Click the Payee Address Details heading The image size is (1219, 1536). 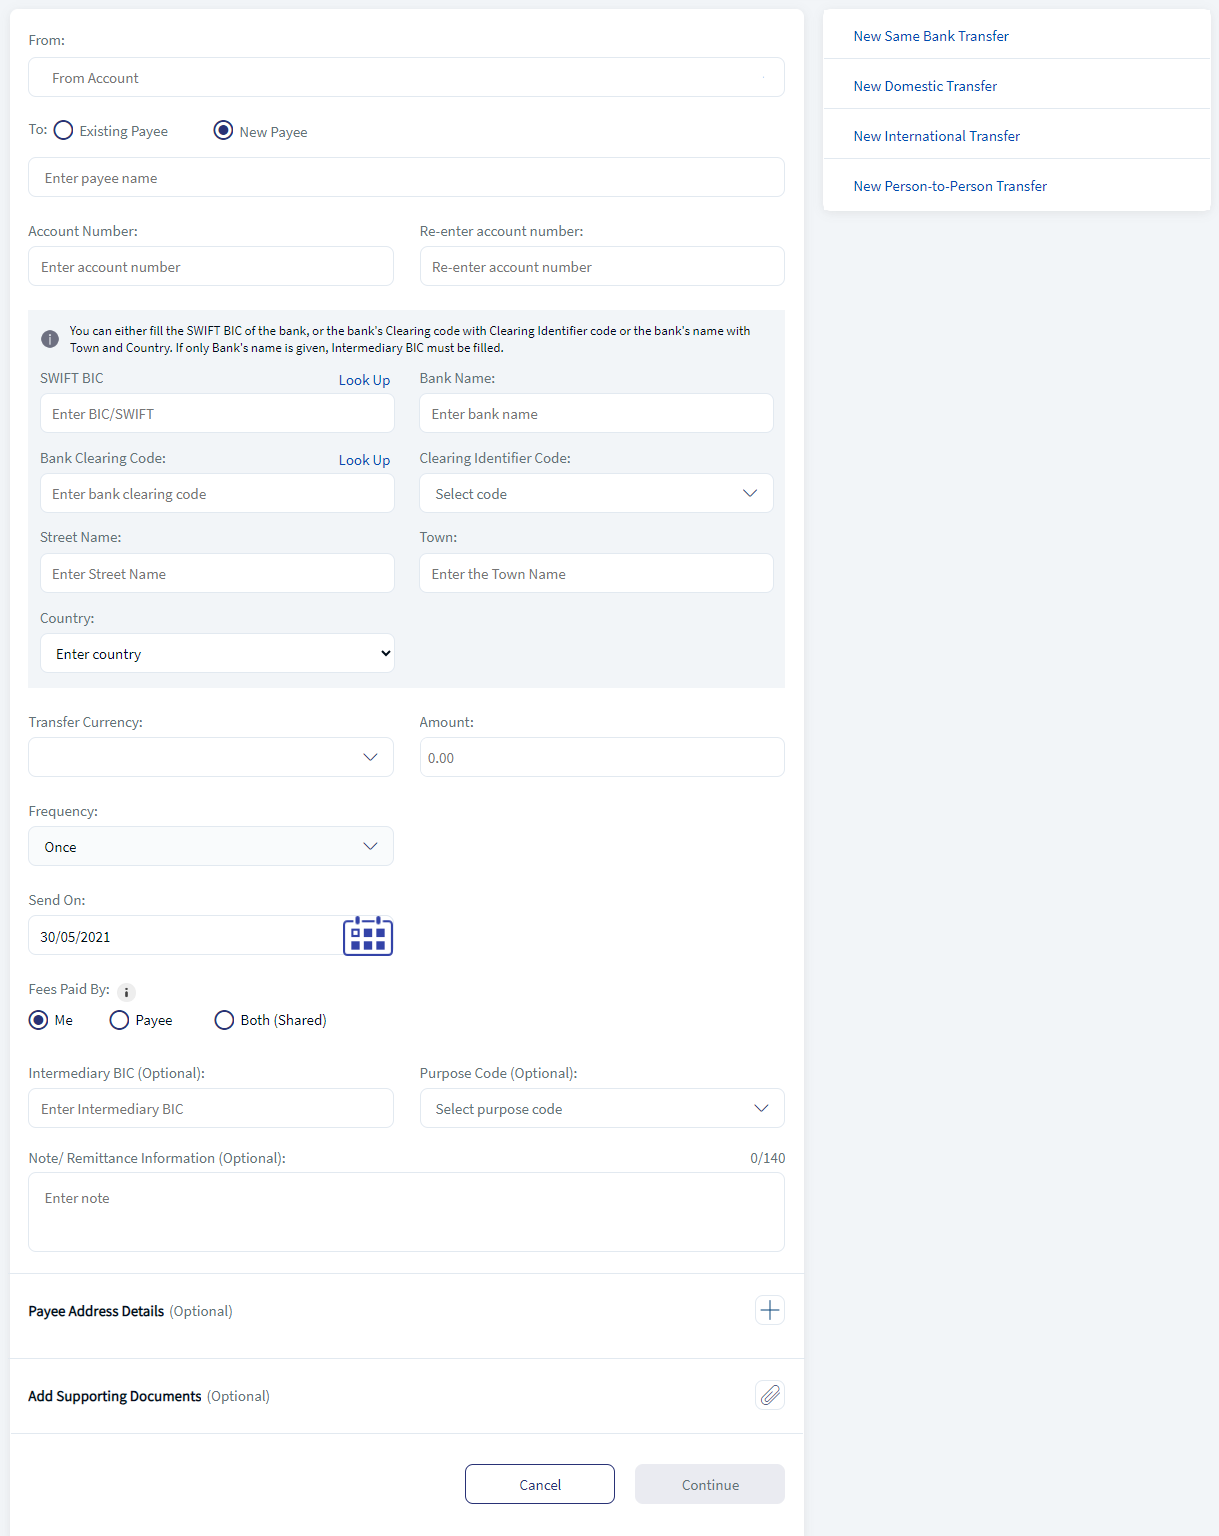pos(96,1311)
